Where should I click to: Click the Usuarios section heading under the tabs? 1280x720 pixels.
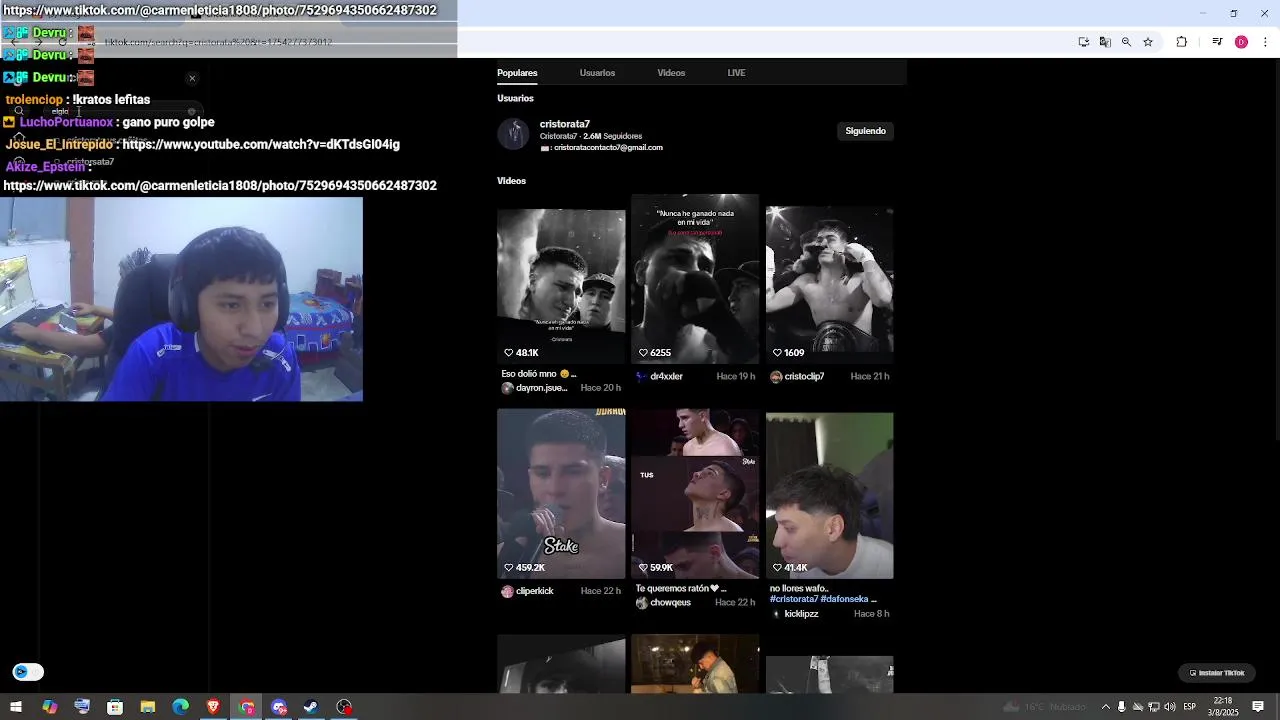click(515, 98)
